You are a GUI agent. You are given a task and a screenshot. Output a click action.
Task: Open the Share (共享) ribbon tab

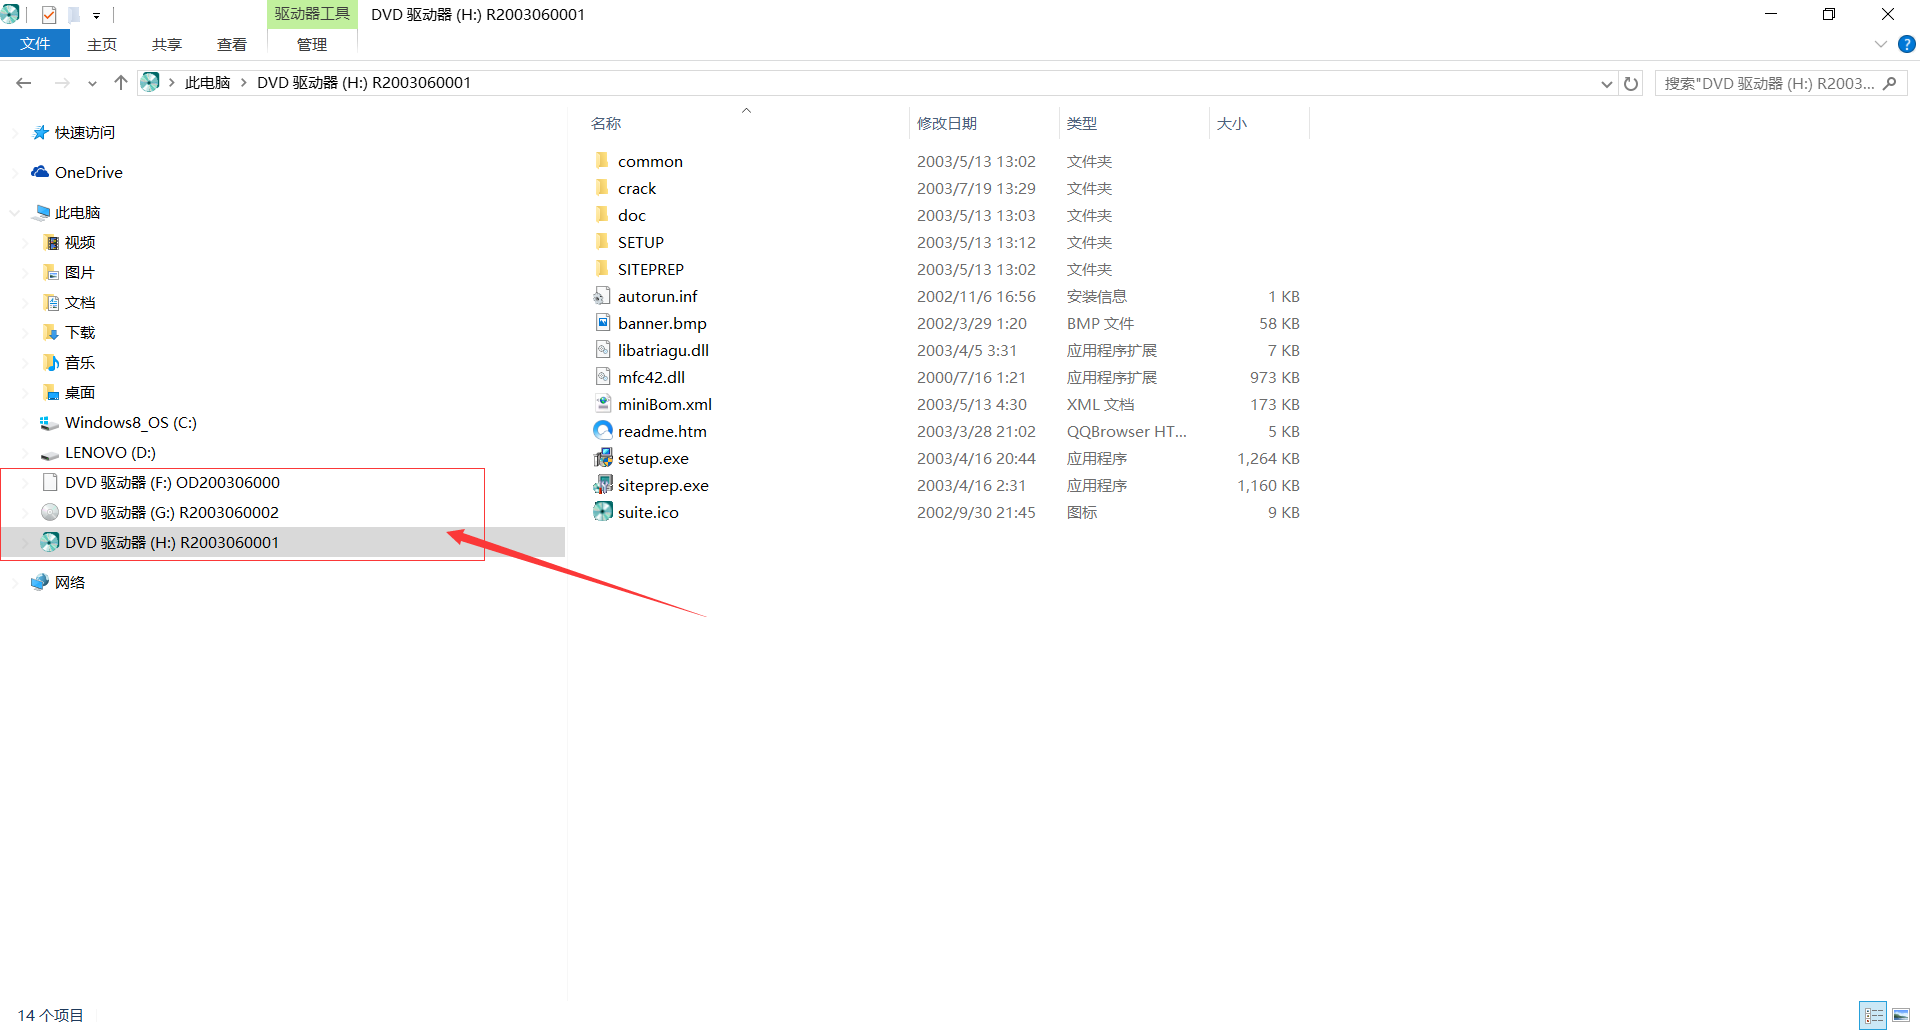pyautogui.click(x=167, y=44)
